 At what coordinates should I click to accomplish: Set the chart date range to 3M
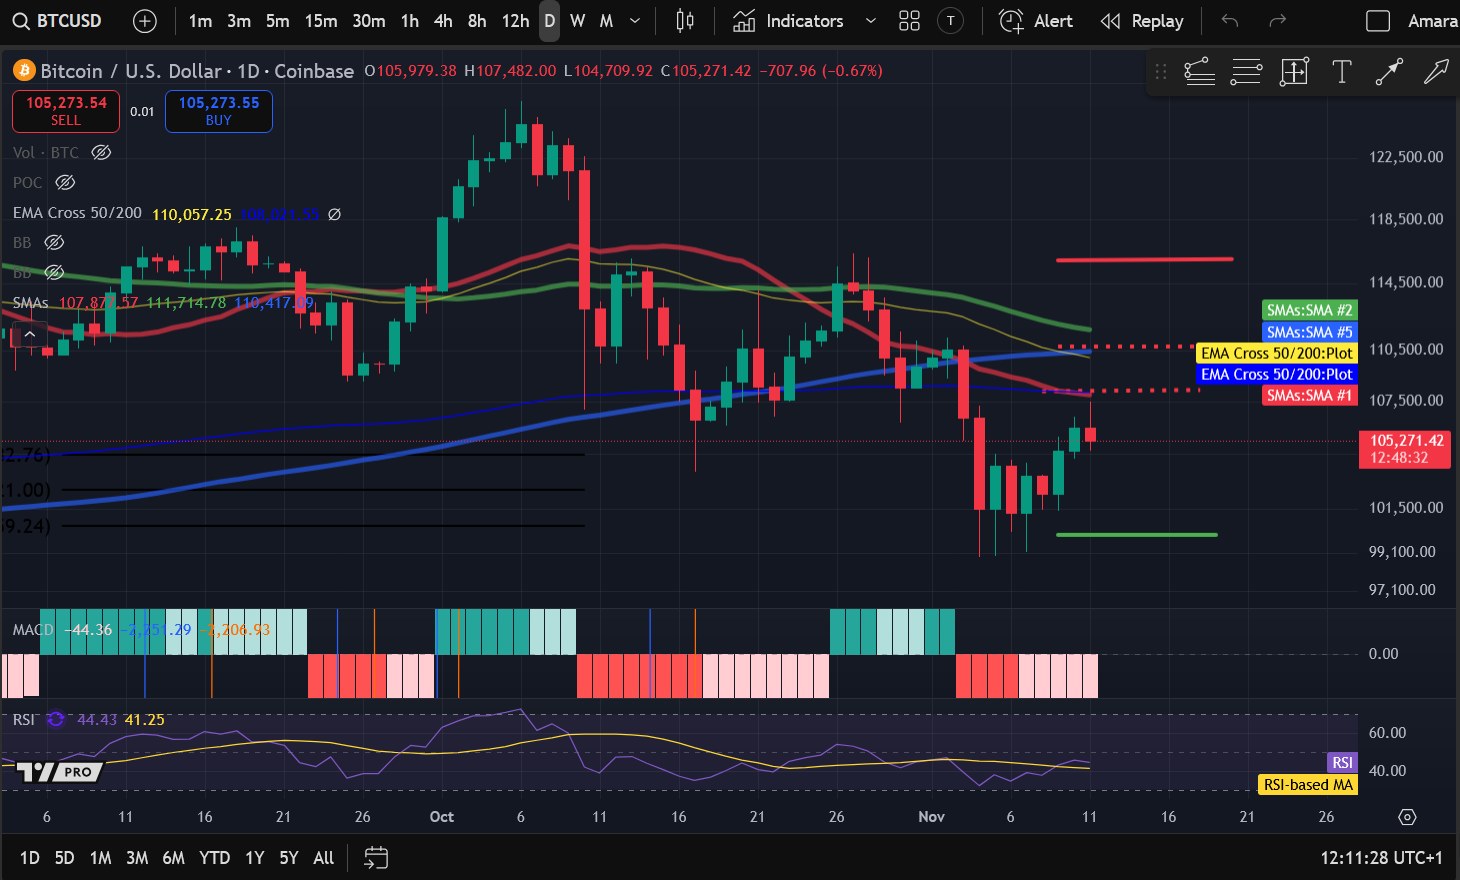point(137,858)
